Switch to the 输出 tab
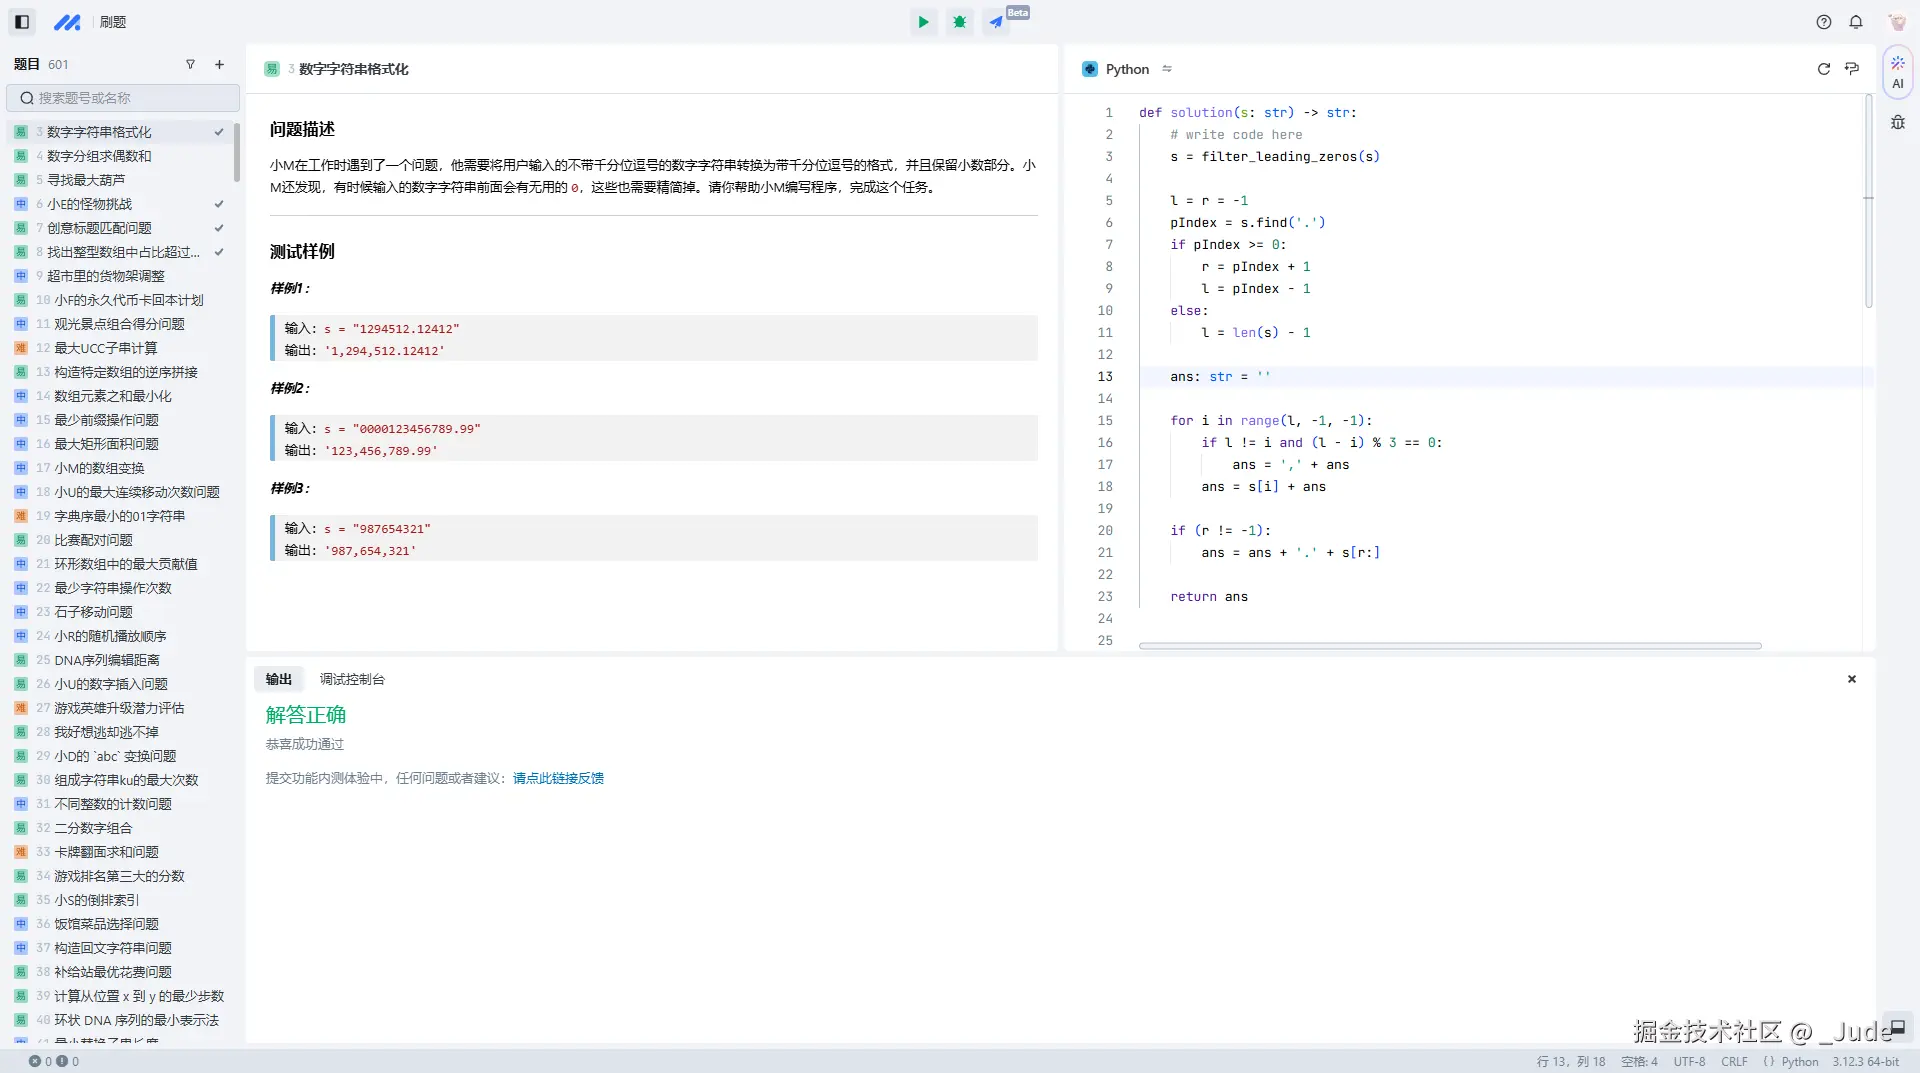1920x1073 pixels. [x=279, y=679]
